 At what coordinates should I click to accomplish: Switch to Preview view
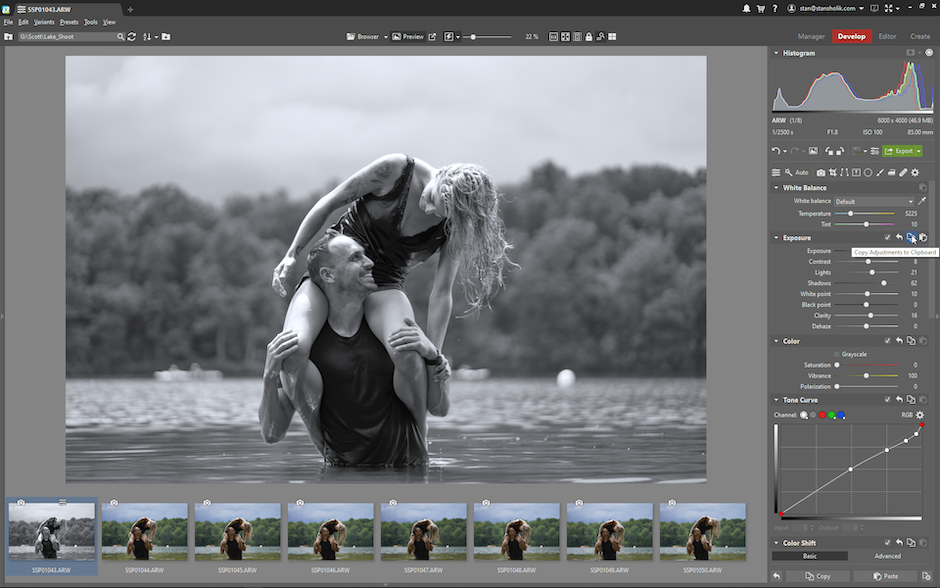pyautogui.click(x=408, y=37)
